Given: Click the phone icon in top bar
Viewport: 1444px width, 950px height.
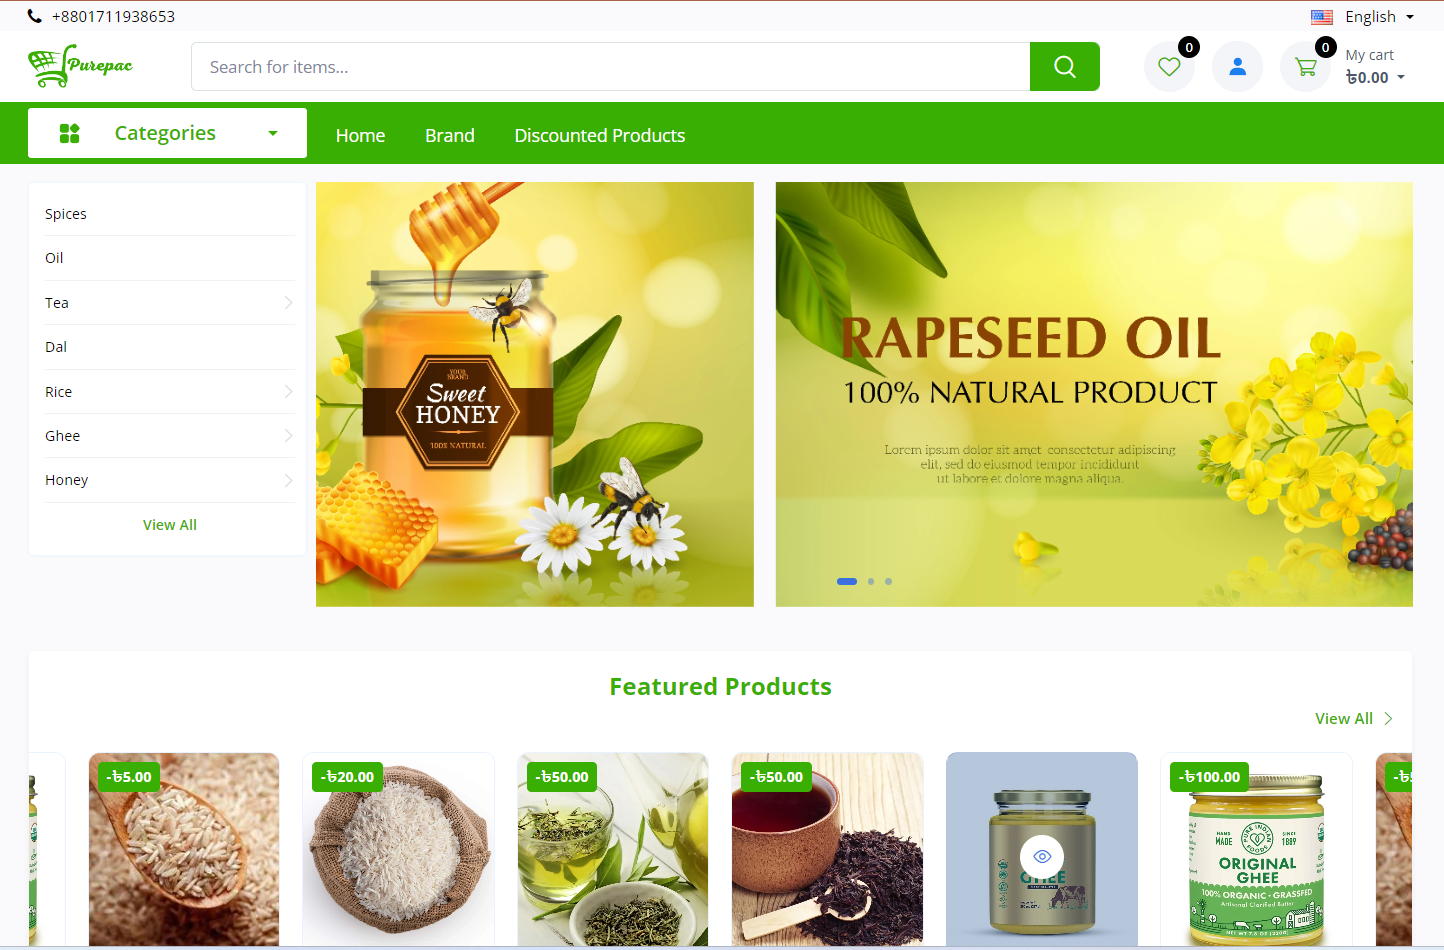Looking at the screenshot, I should click(35, 16).
